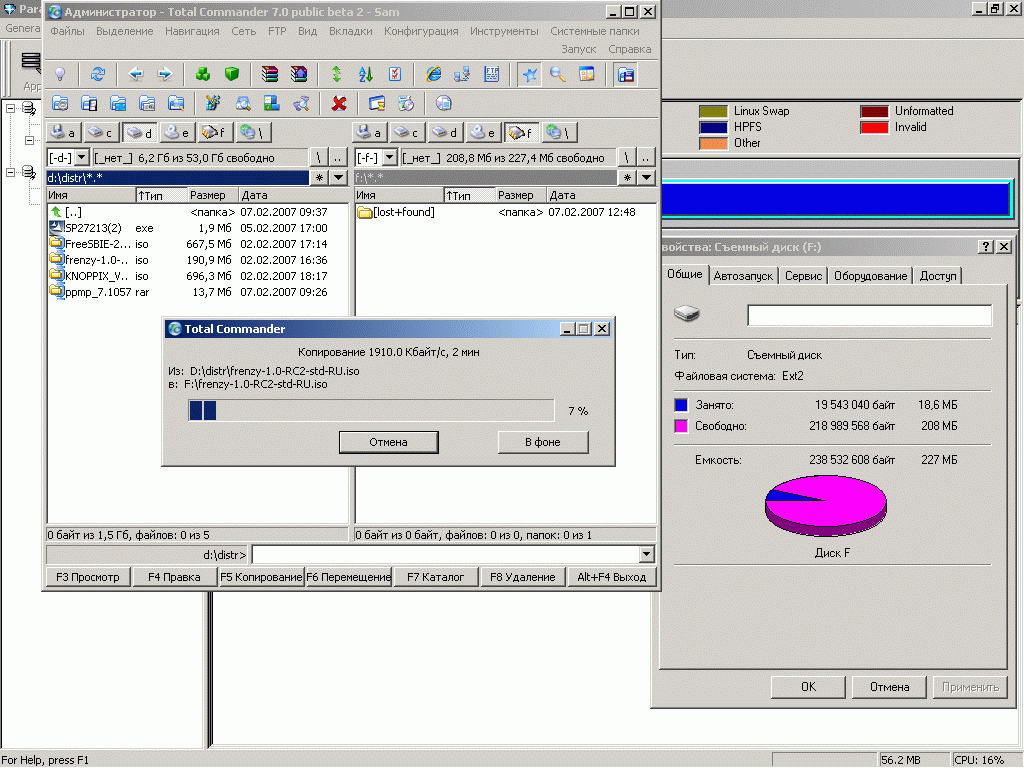Open file search with the magnifier icon

558,74
